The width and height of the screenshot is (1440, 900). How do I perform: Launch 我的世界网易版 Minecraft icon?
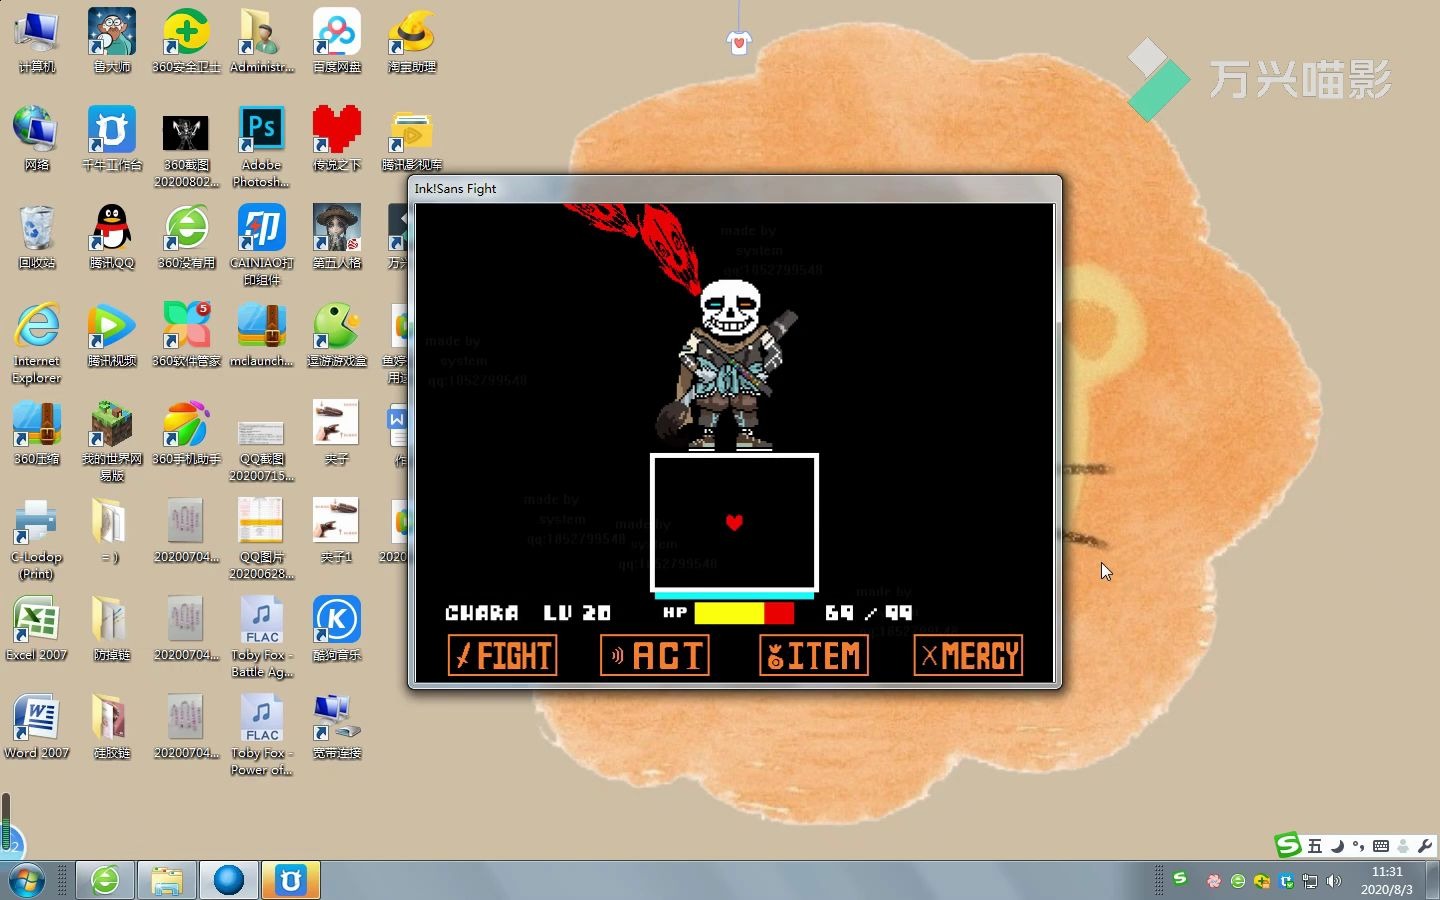[112, 442]
